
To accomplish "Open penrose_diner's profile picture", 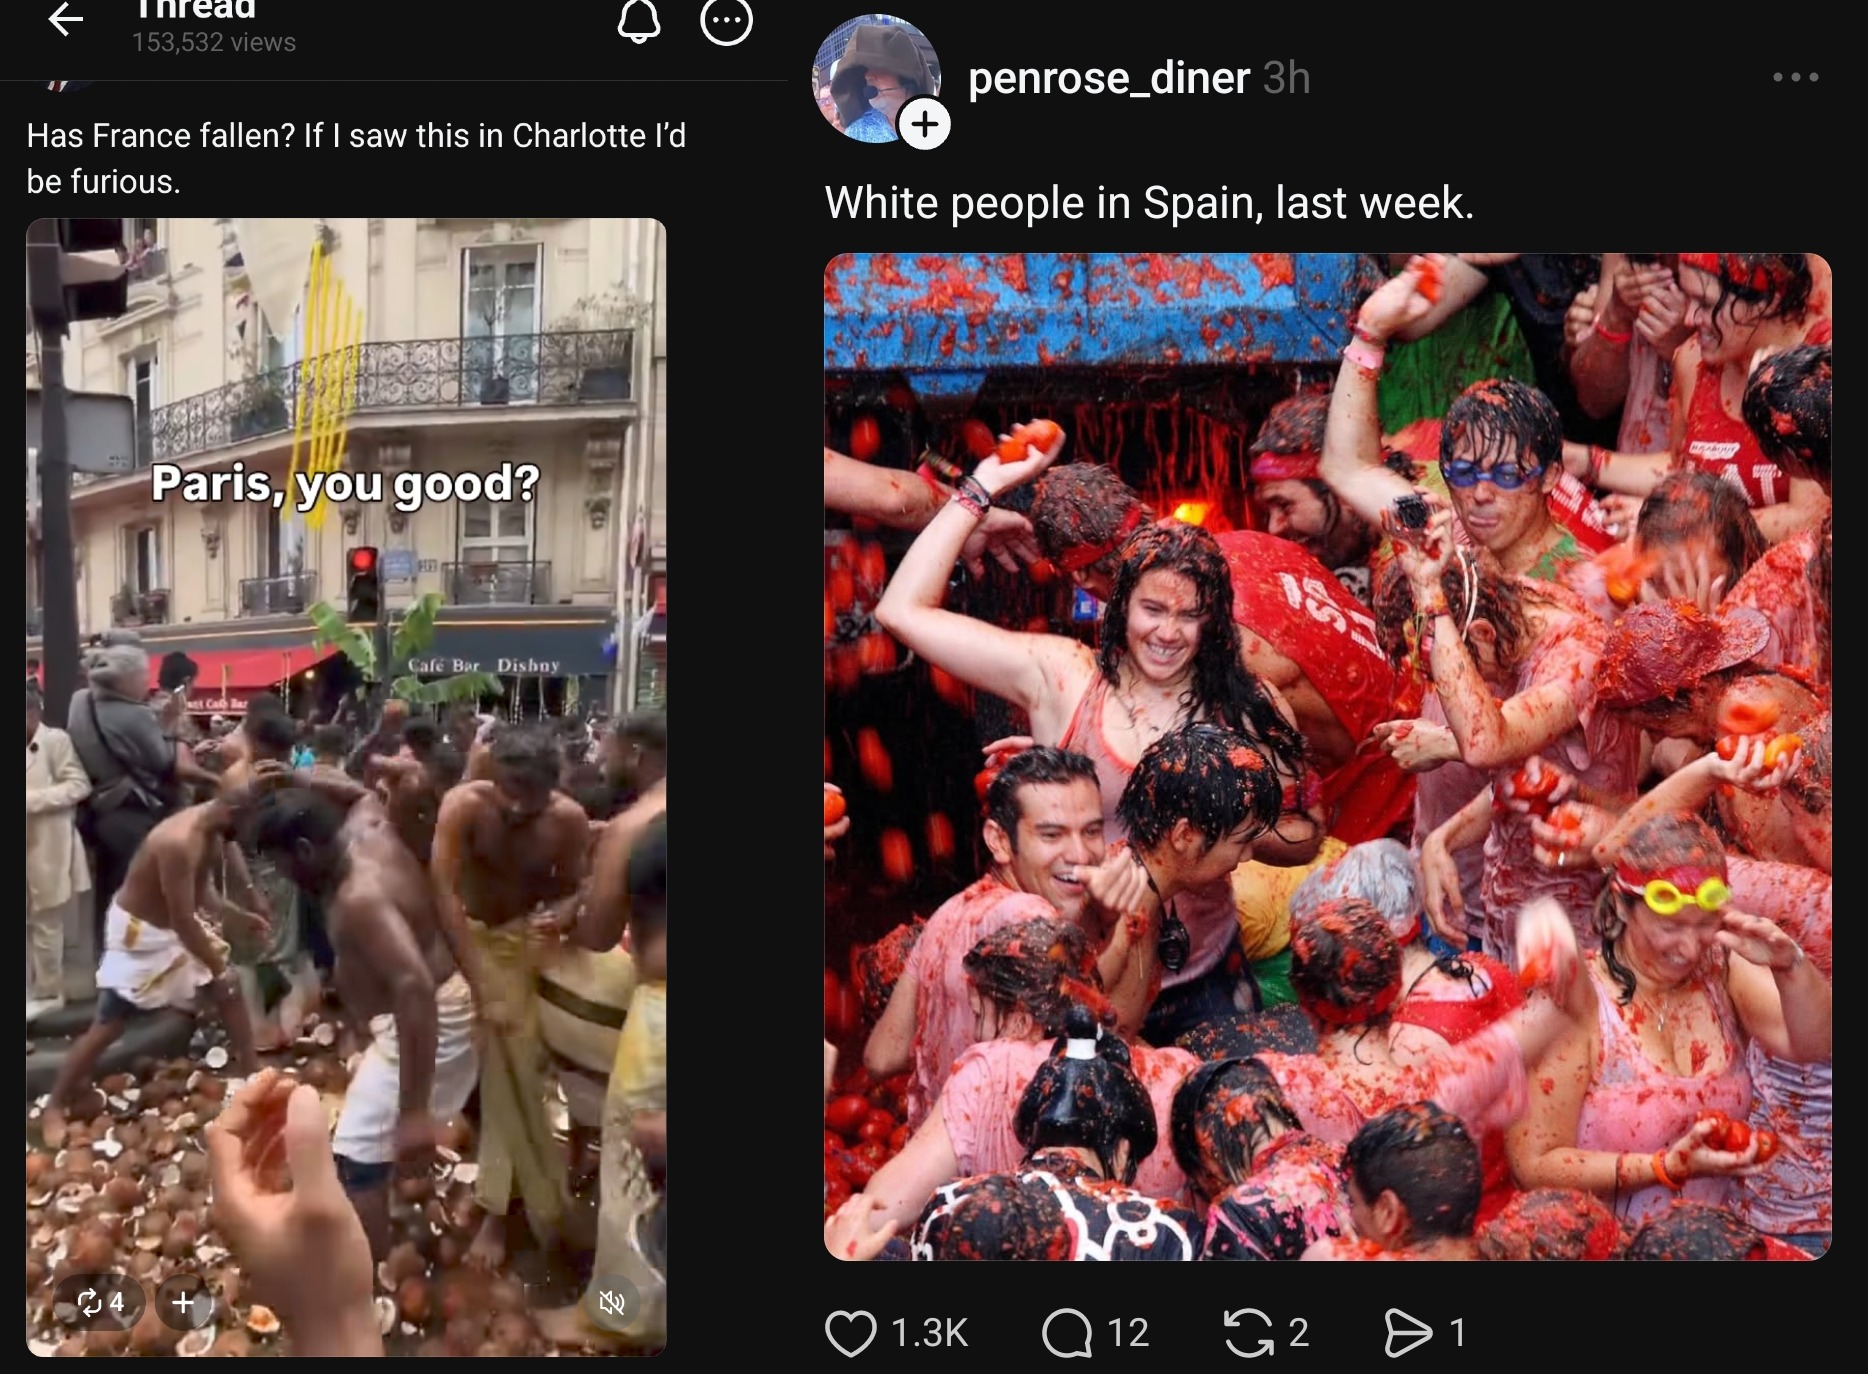I will coord(876,78).
